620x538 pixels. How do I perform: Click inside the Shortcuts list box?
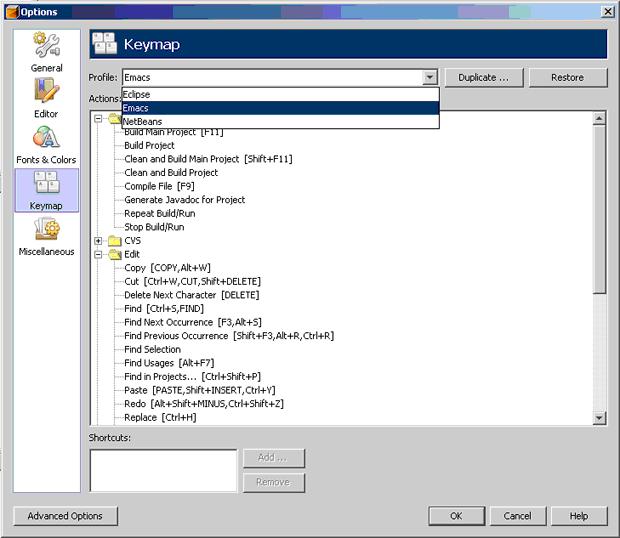pyautogui.click(x=163, y=471)
